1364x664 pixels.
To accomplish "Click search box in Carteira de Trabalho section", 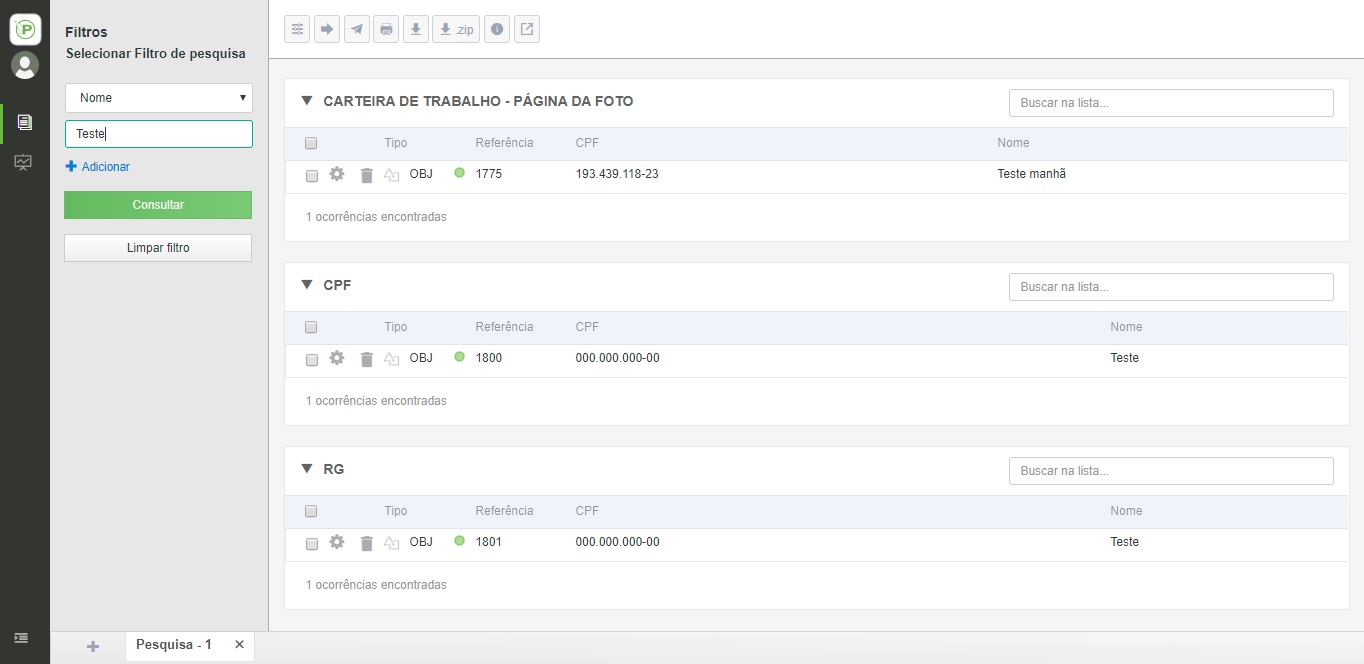I will [x=1171, y=103].
